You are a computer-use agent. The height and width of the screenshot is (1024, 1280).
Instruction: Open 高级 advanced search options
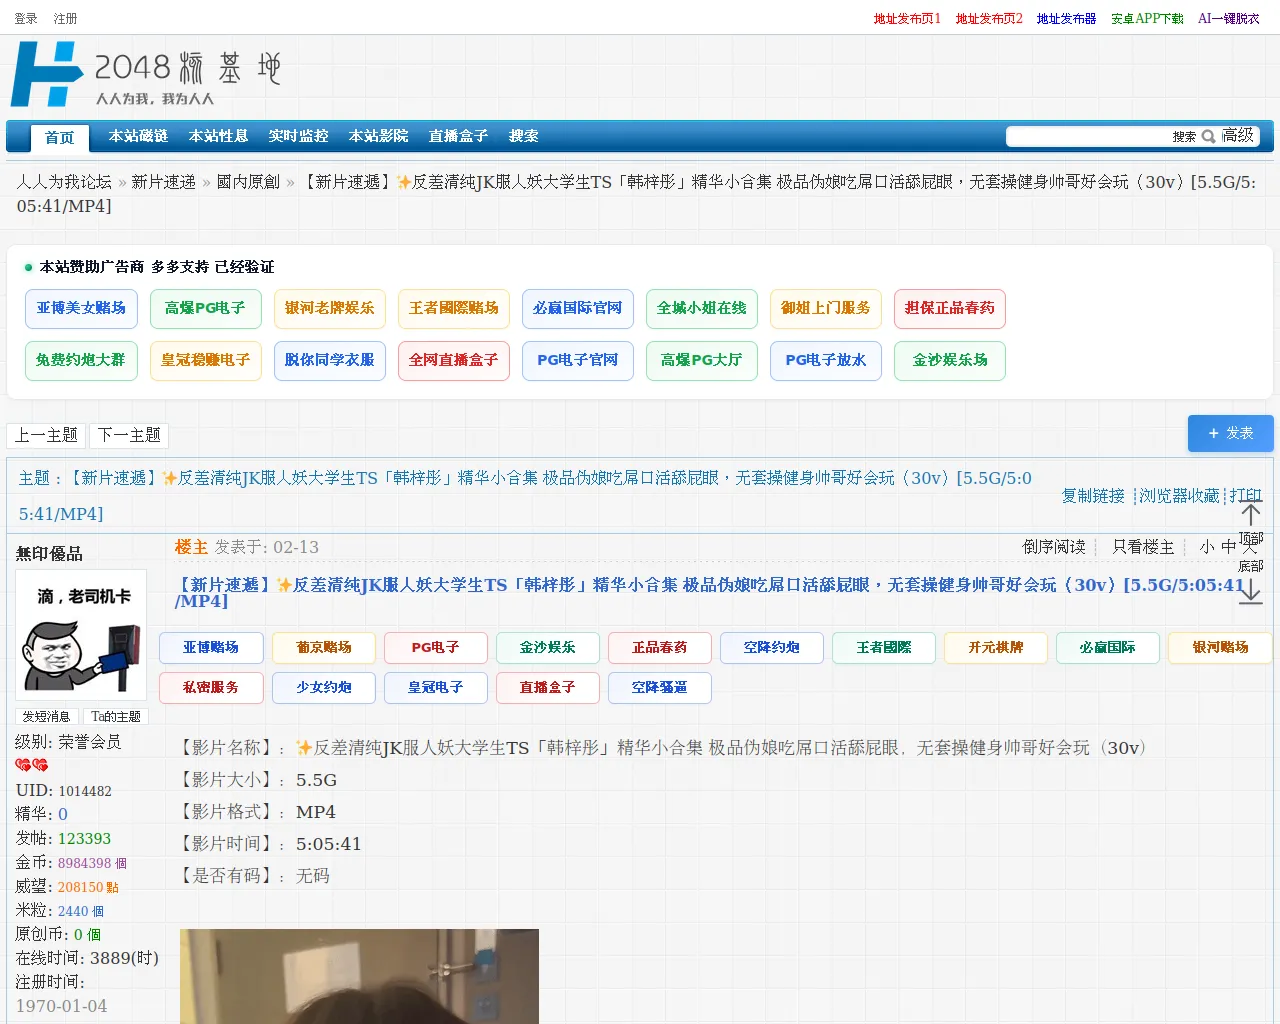pos(1237,135)
